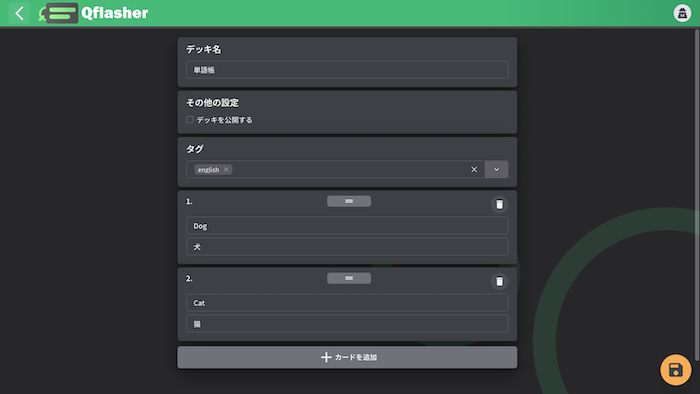The height and width of the screenshot is (394, 700).
Task: Click the タグ heading
Action: tap(195, 149)
